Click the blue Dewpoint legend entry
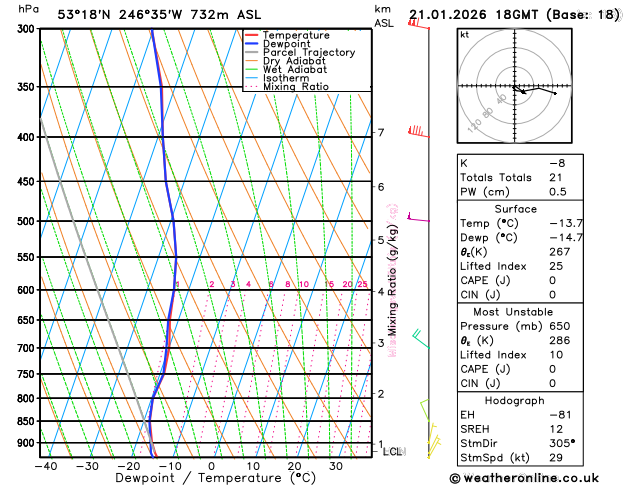The width and height of the screenshot is (629, 486). tap(278, 44)
